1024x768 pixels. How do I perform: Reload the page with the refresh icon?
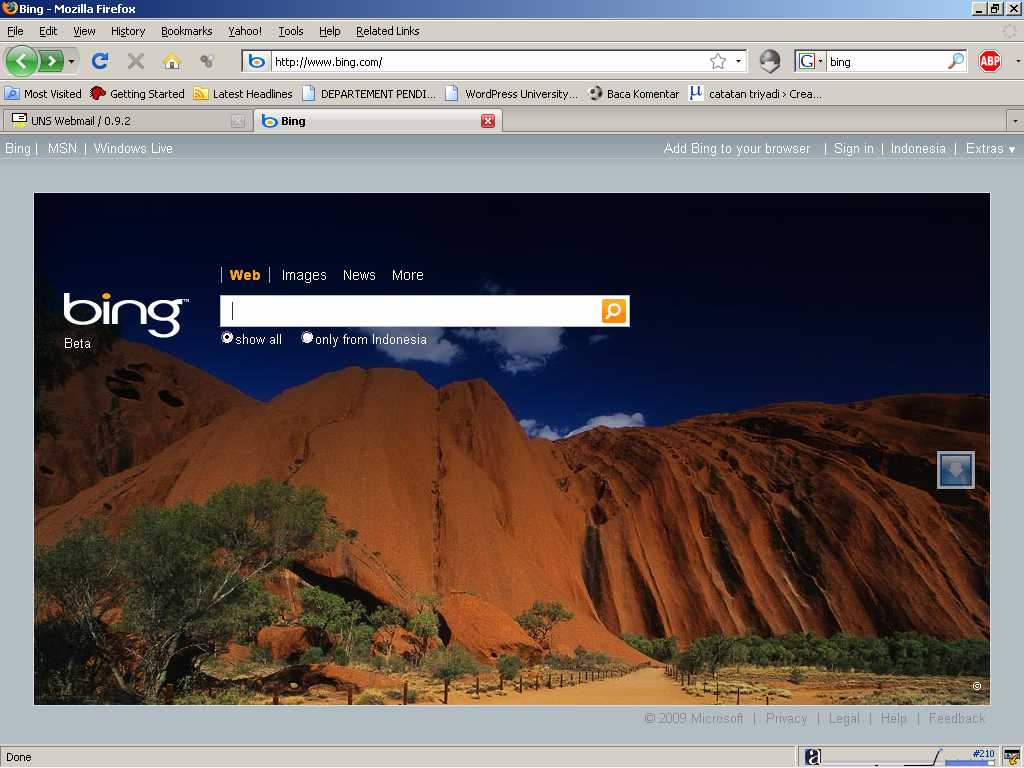point(100,61)
